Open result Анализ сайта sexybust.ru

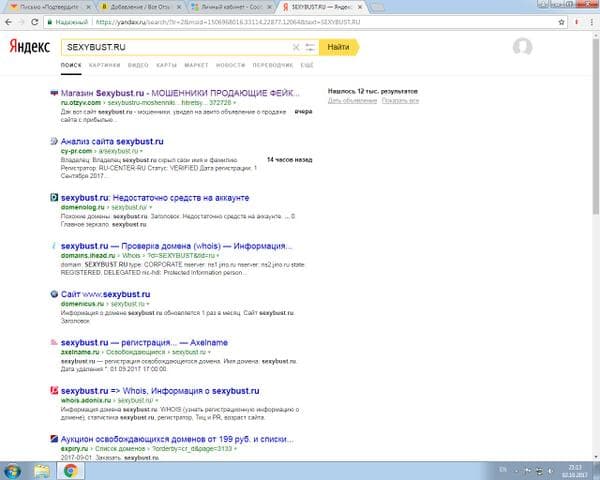point(112,141)
